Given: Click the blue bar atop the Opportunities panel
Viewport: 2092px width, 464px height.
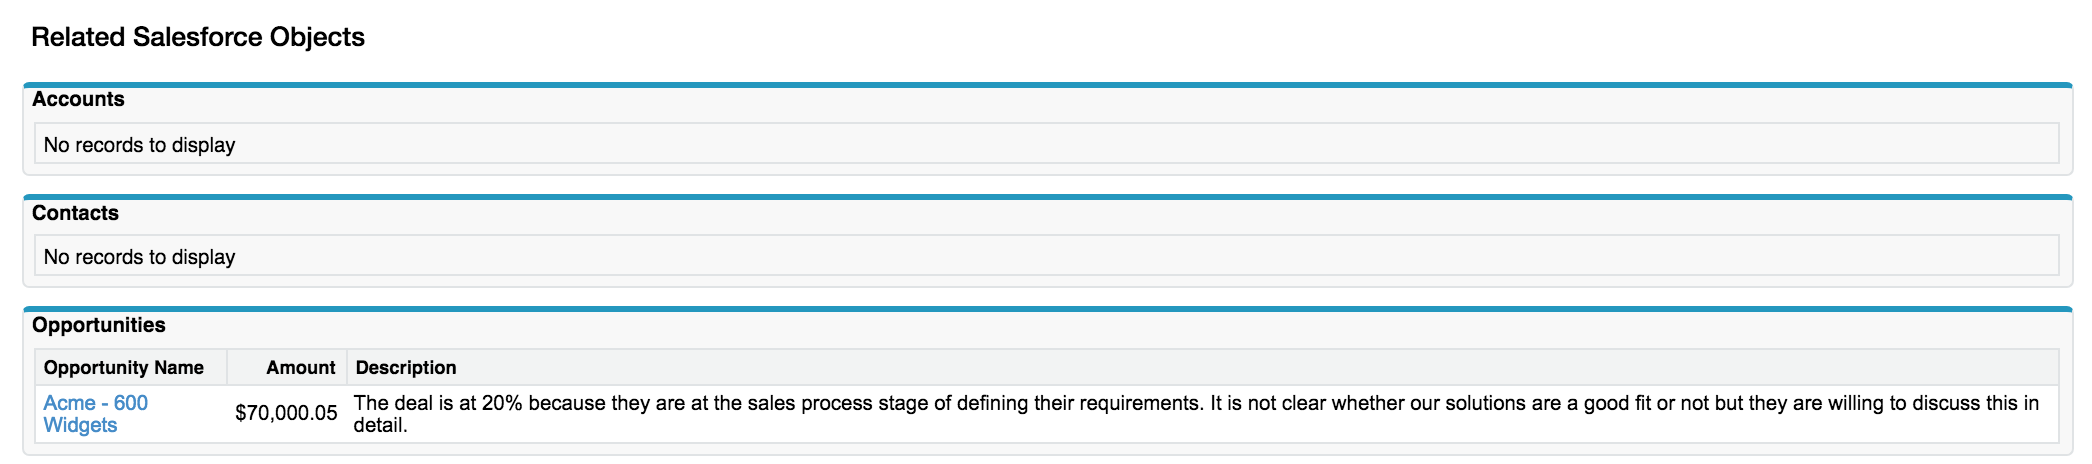Looking at the screenshot, I should [1046, 309].
